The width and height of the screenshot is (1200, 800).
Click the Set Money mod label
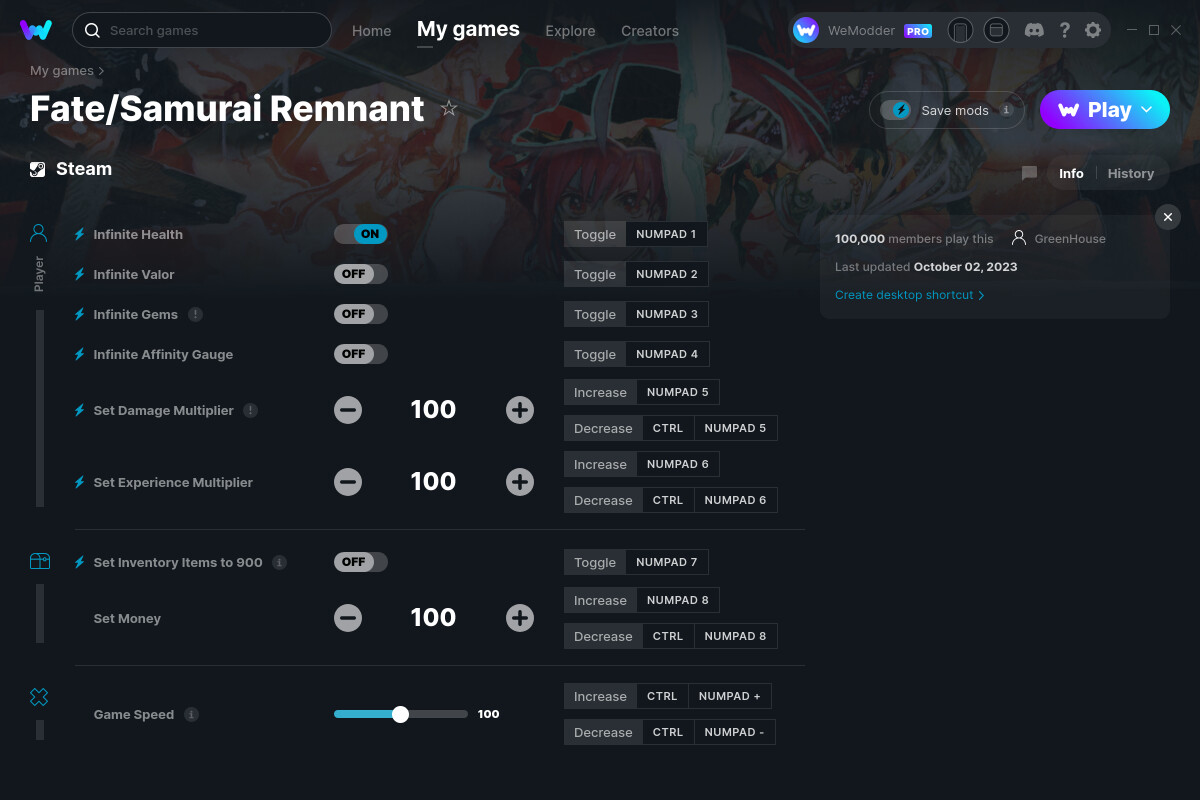[127, 618]
